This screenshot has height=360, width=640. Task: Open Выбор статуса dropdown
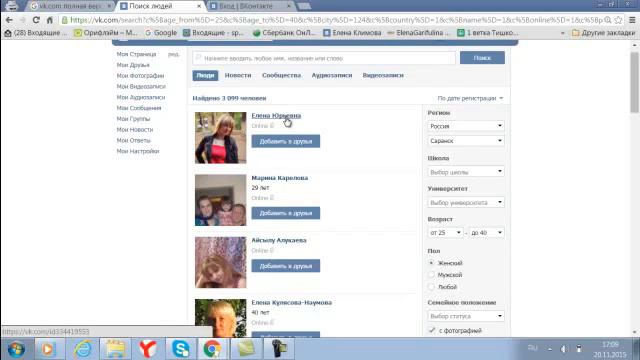466,316
